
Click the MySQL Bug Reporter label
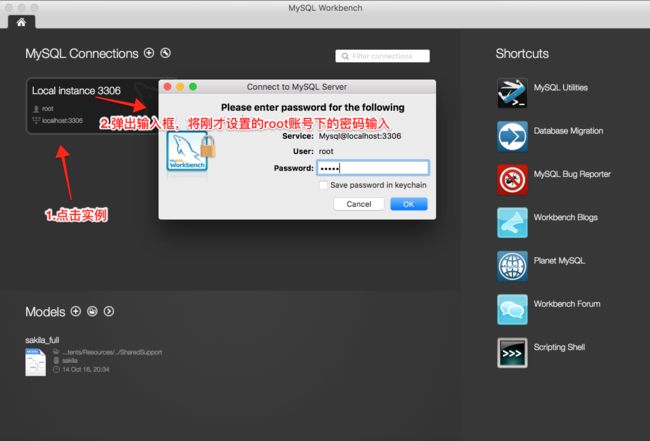tap(572, 174)
